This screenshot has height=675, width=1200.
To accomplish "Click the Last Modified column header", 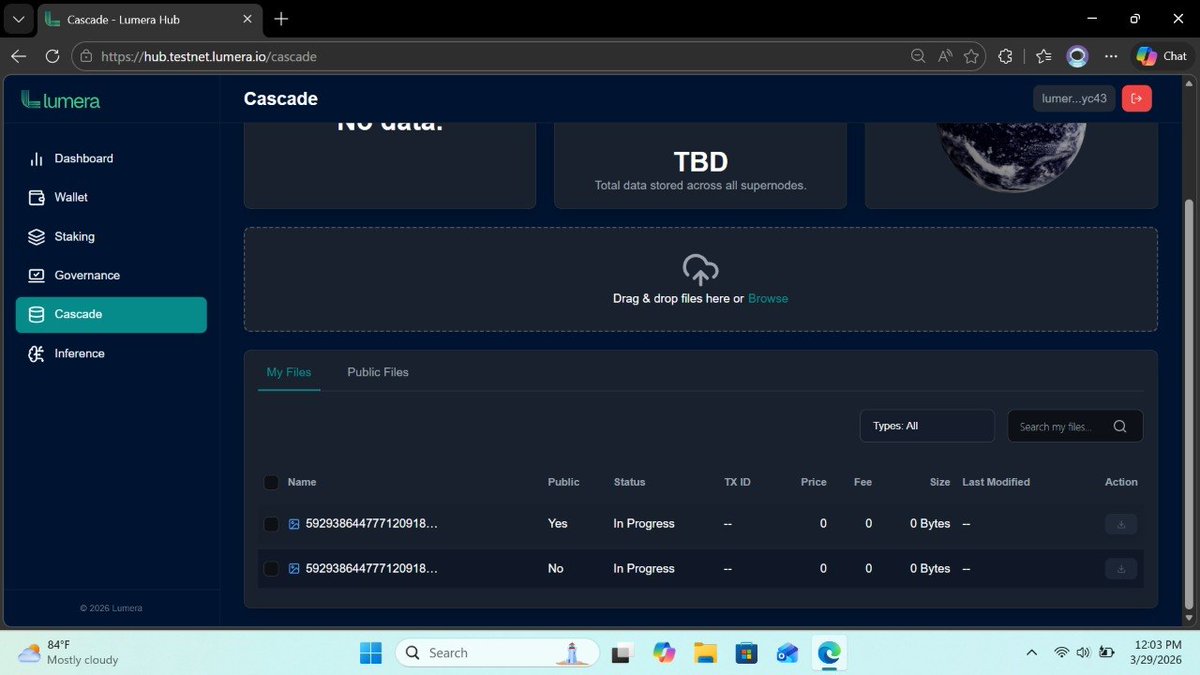I will [x=996, y=482].
